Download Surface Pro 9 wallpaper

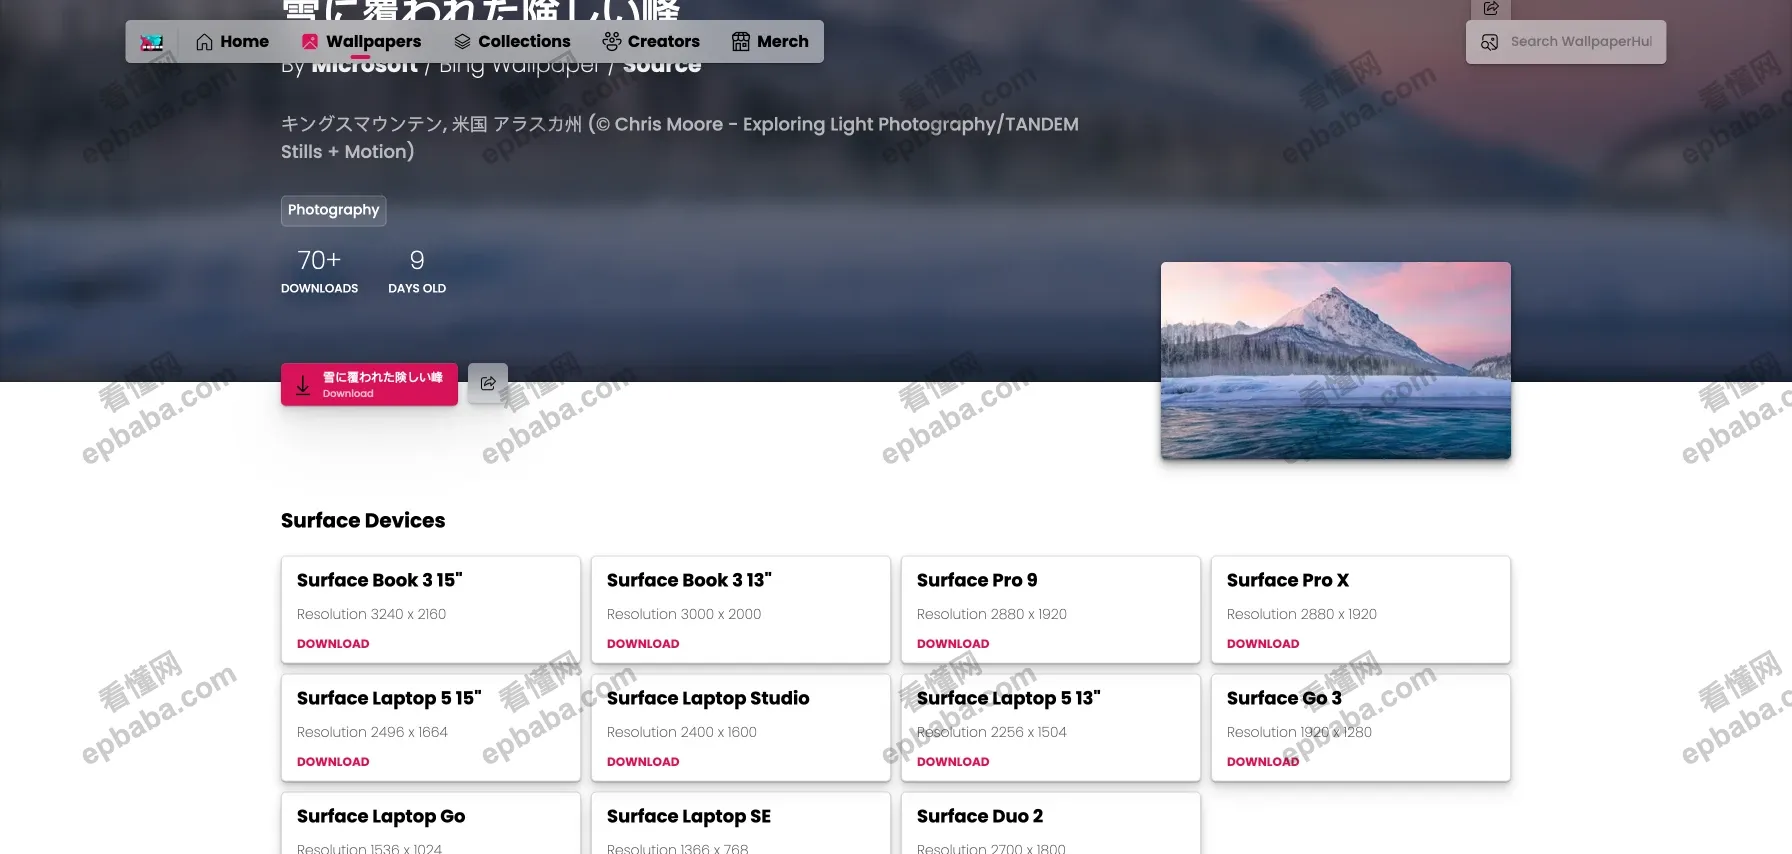(953, 644)
